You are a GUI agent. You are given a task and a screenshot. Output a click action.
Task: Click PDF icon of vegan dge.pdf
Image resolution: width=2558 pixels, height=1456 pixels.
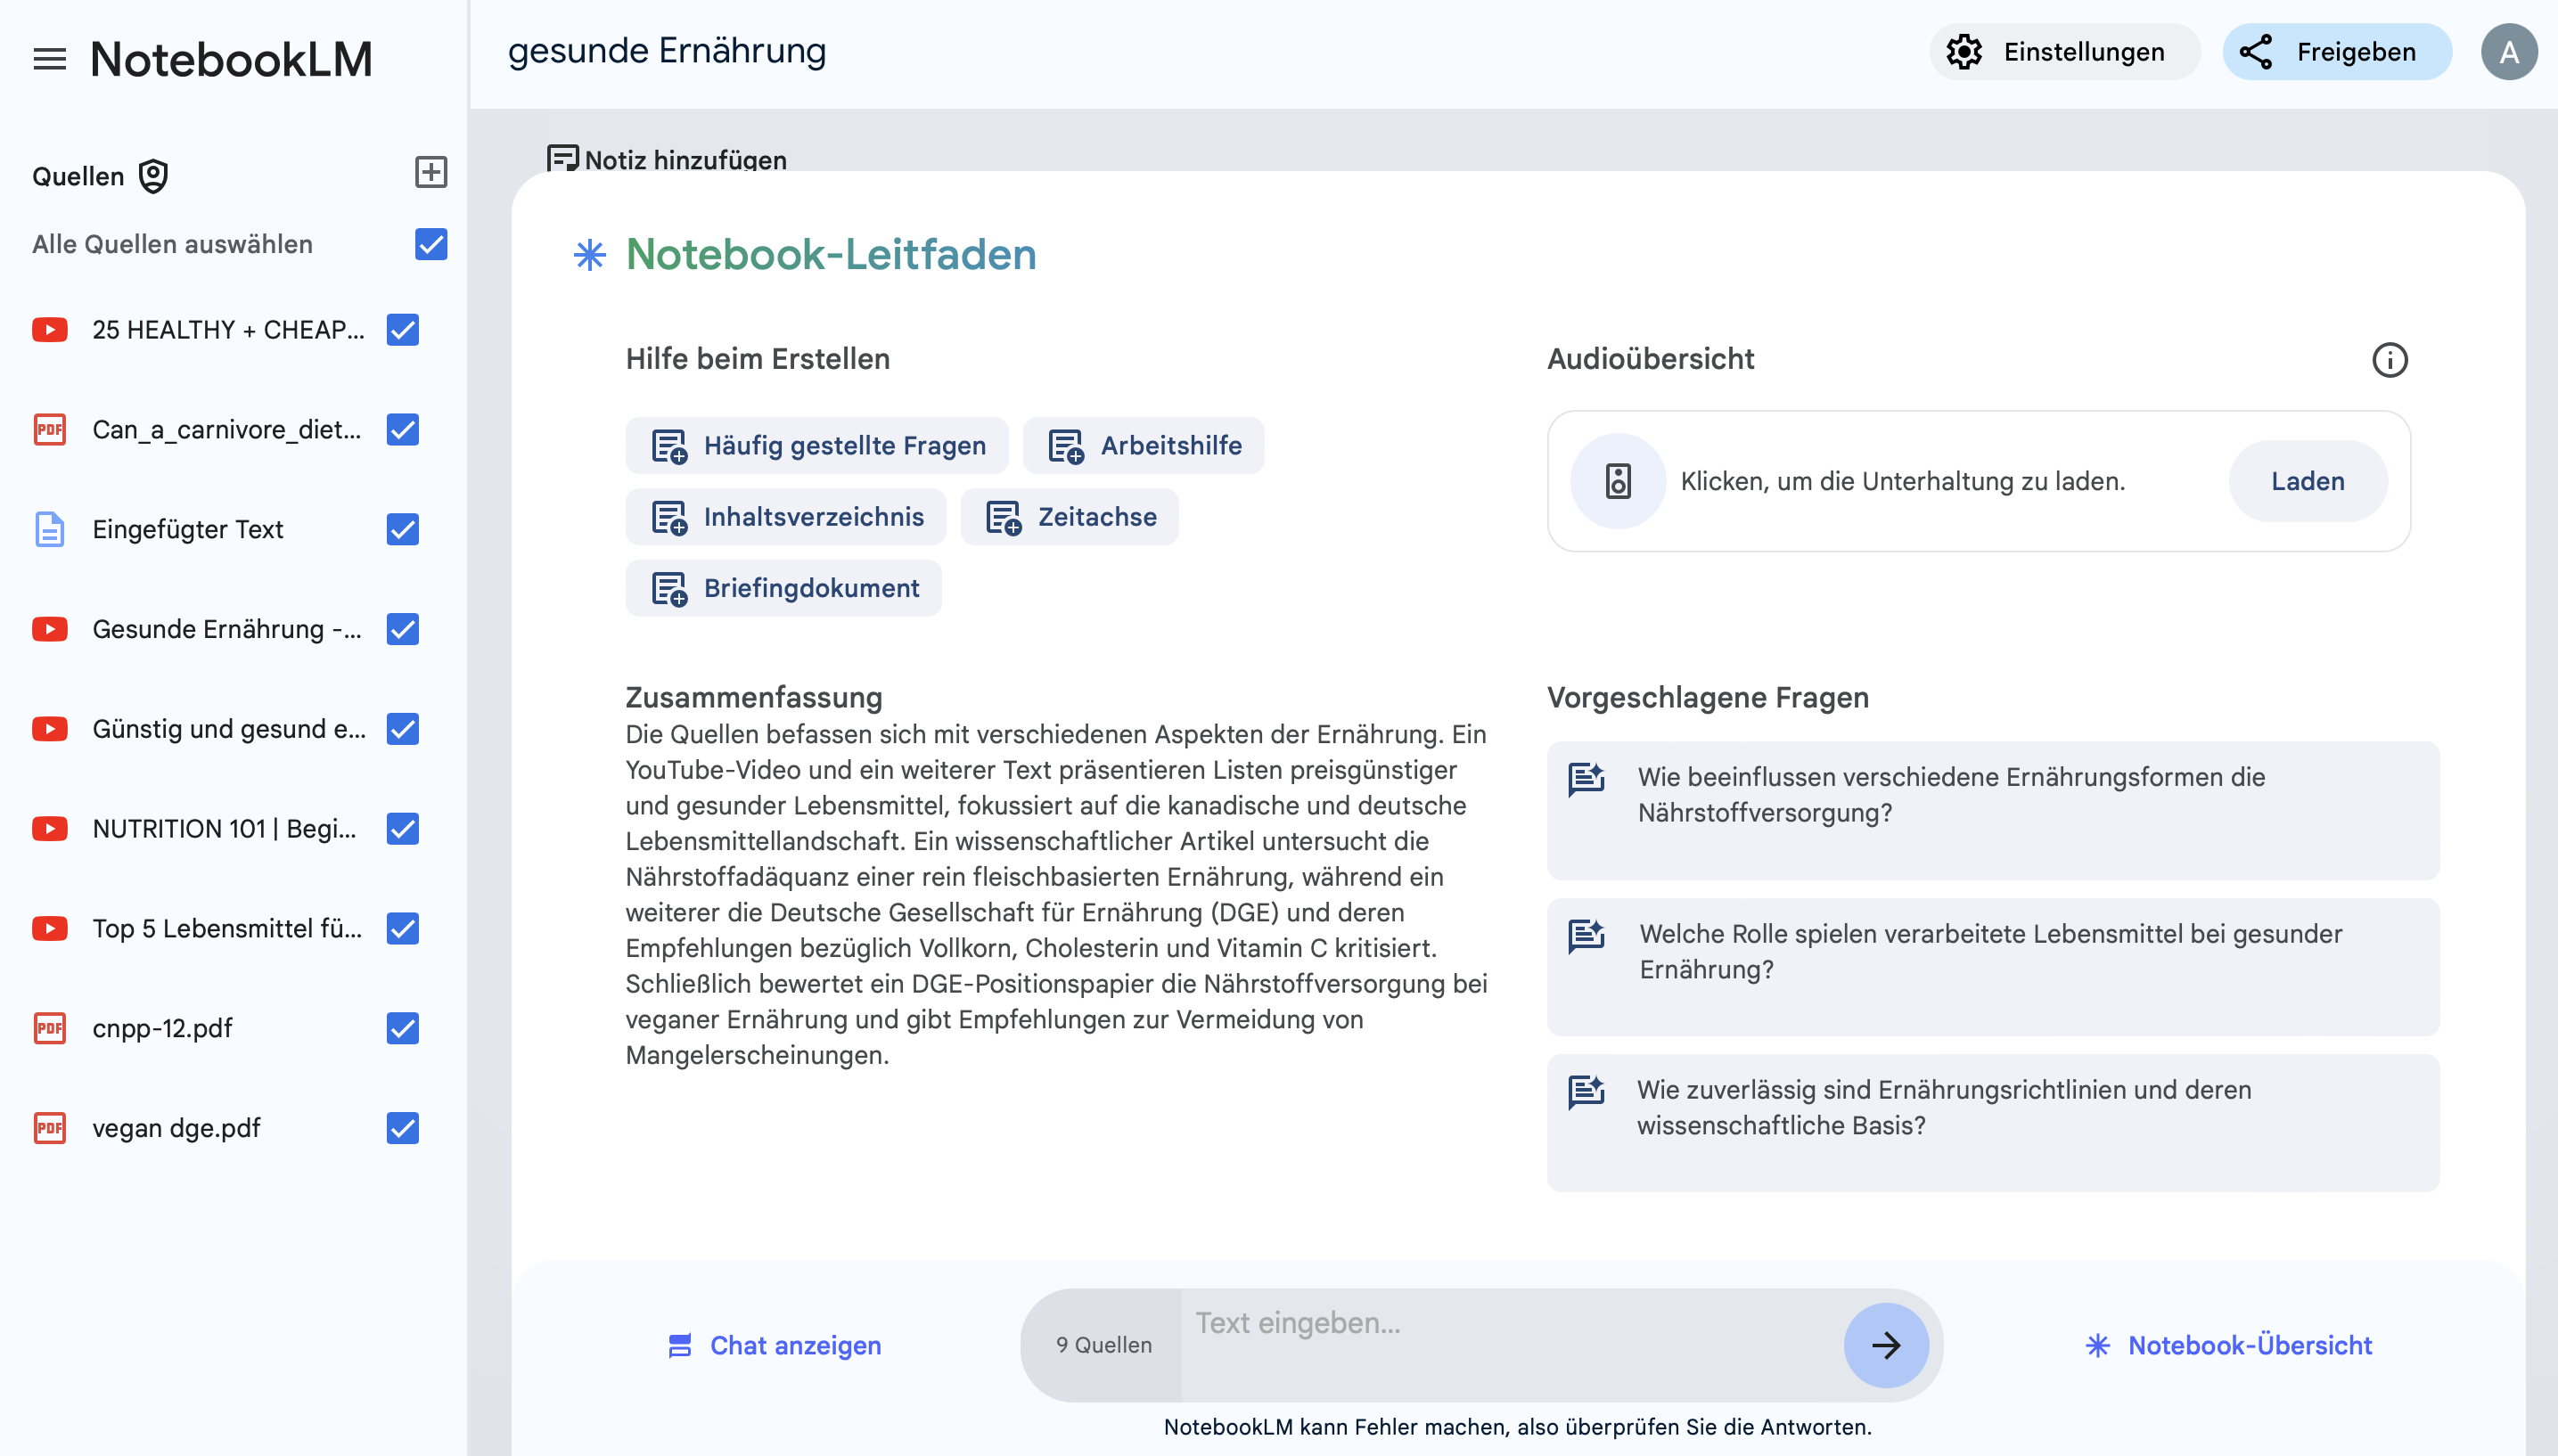click(x=50, y=1128)
